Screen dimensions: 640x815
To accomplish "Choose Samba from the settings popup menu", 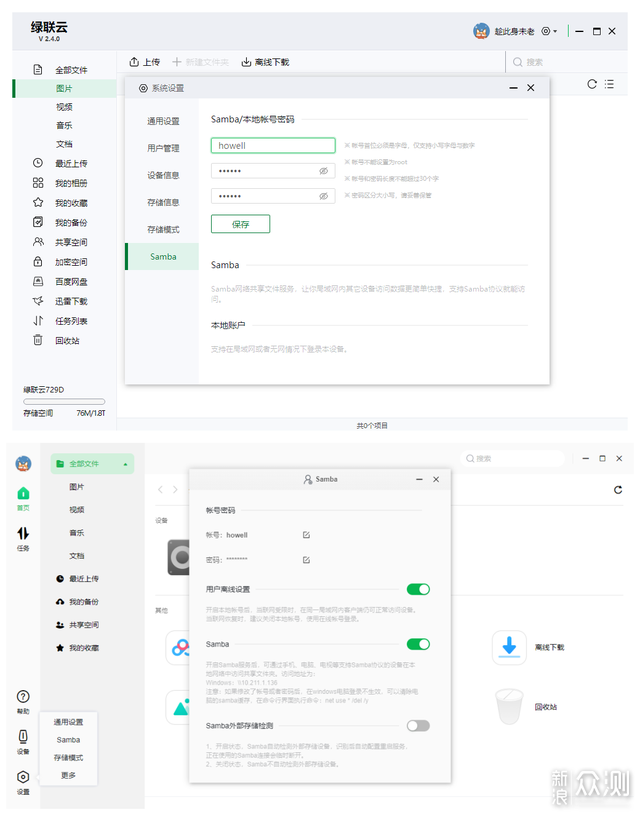I will pyautogui.click(x=68, y=740).
